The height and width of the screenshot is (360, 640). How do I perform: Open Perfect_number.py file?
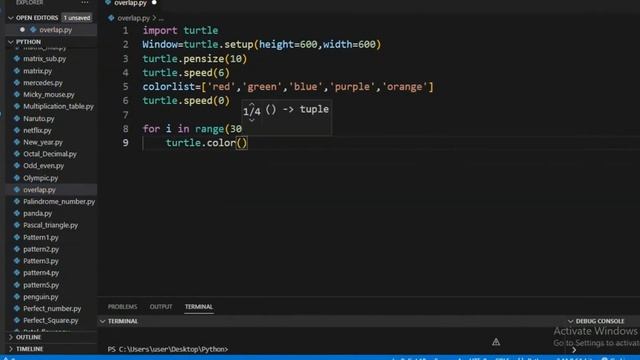pyautogui.click(x=52, y=309)
